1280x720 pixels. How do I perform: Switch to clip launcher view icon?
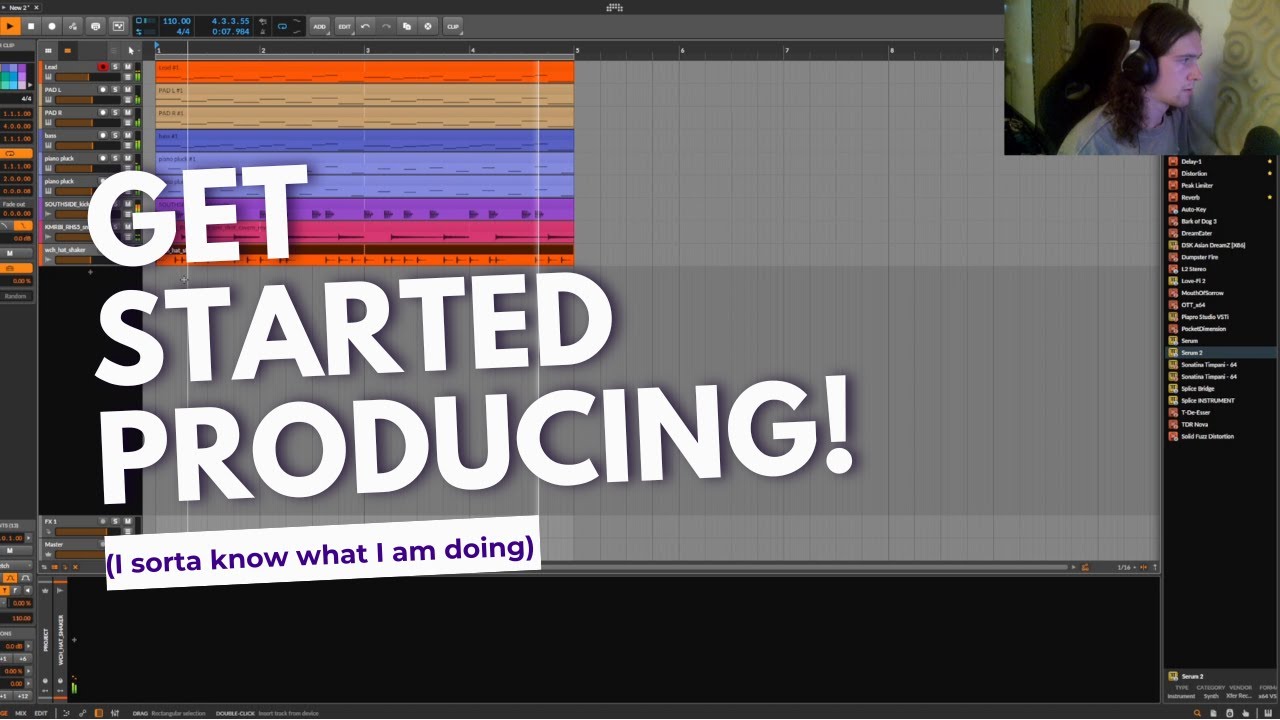tap(49, 50)
